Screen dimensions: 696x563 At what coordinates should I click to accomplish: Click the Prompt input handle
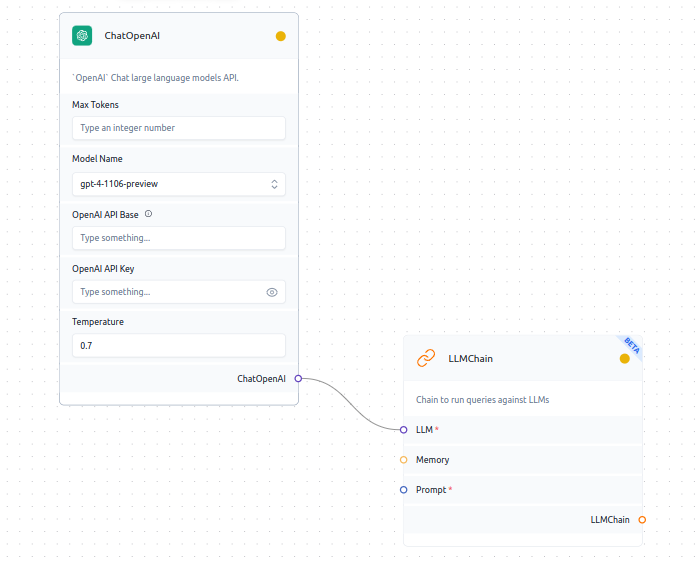[x=403, y=490]
